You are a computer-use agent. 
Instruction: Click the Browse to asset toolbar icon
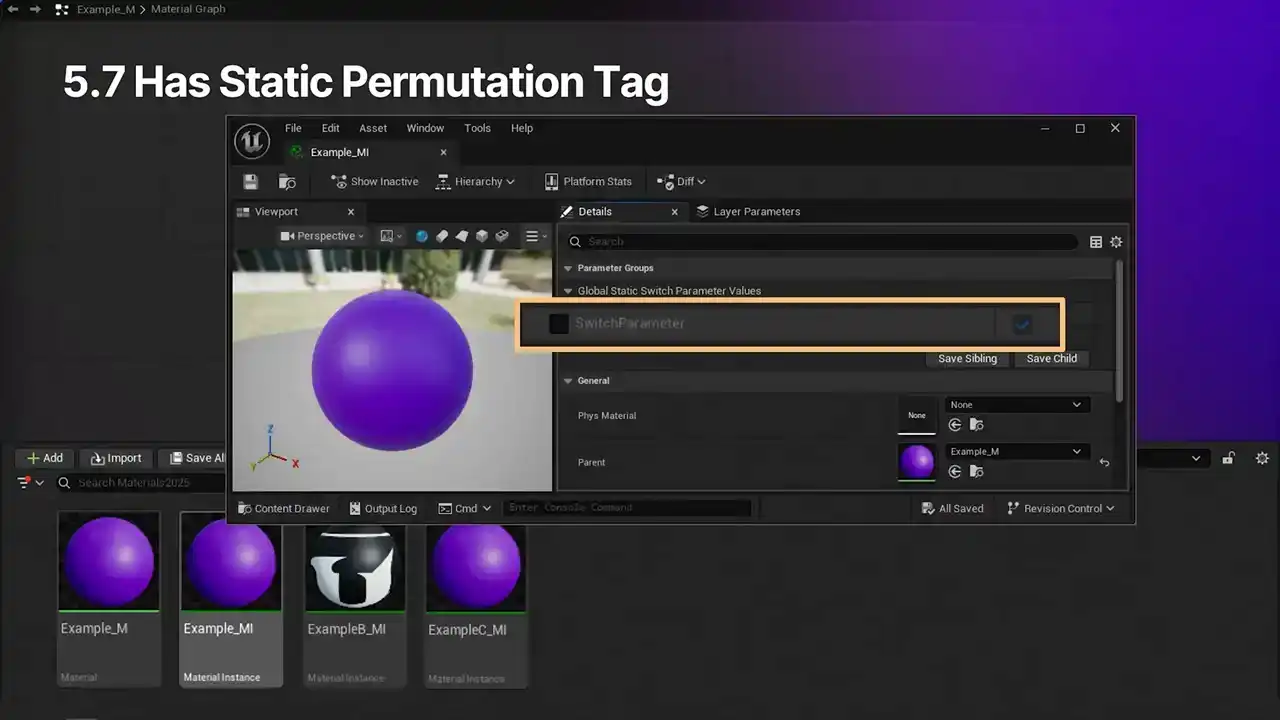287,182
